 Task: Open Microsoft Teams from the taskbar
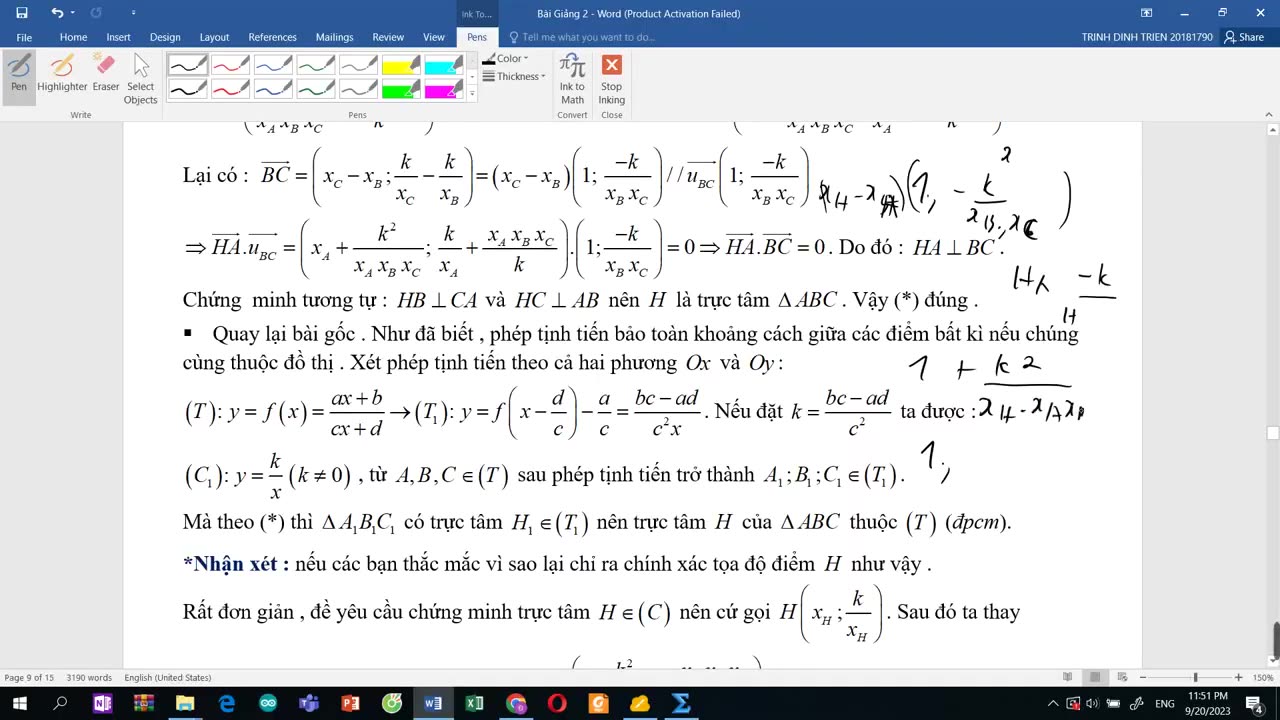coord(309,704)
